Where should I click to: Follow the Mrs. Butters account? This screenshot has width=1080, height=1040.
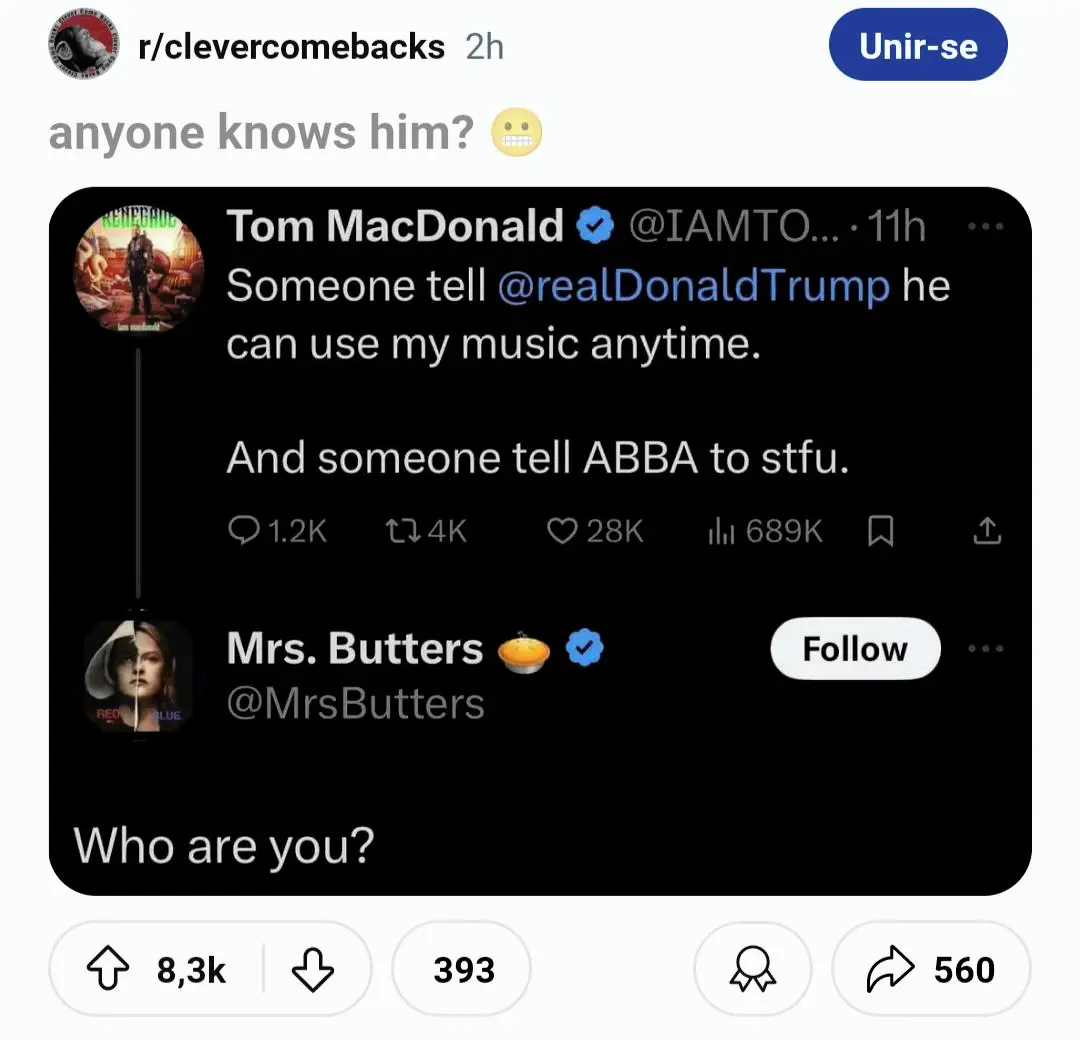[855, 648]
